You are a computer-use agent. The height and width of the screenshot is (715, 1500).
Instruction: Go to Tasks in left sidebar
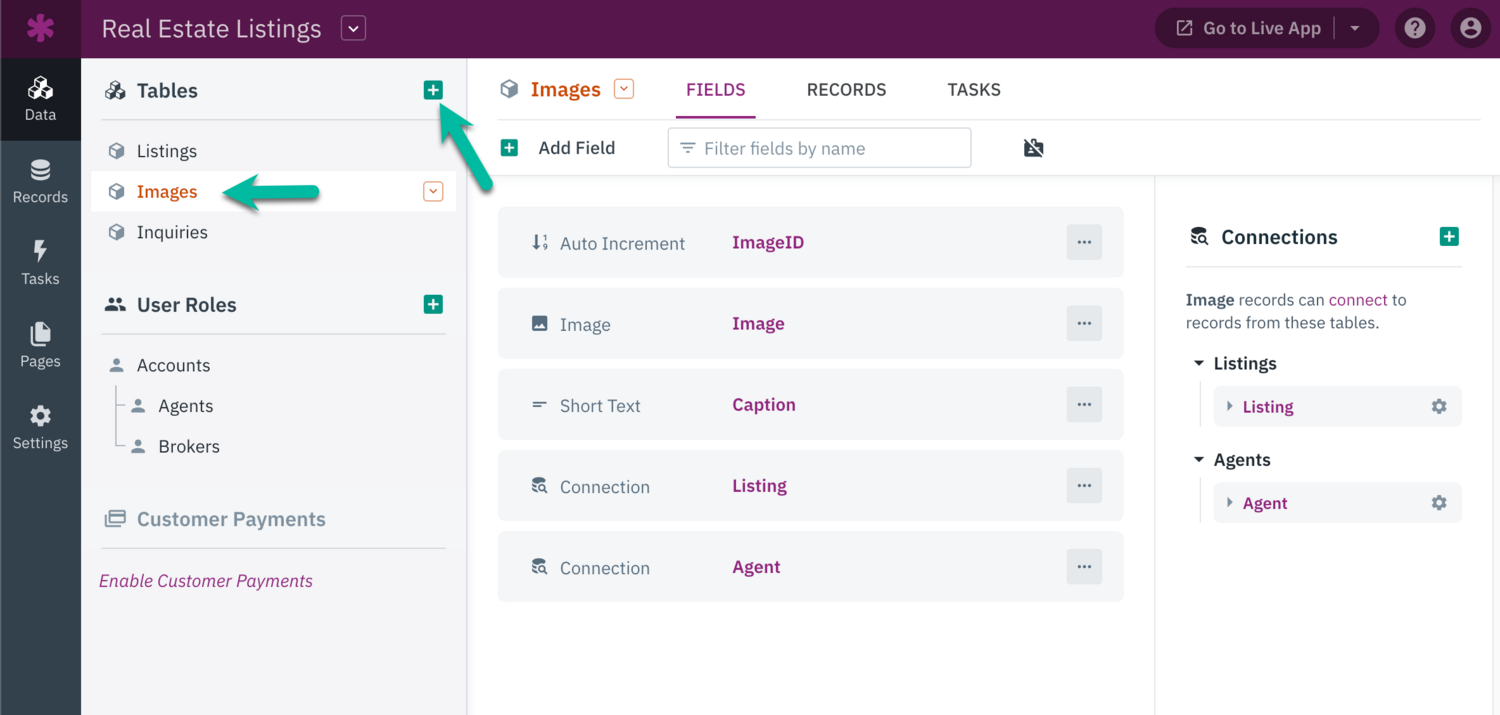(40, 263)
